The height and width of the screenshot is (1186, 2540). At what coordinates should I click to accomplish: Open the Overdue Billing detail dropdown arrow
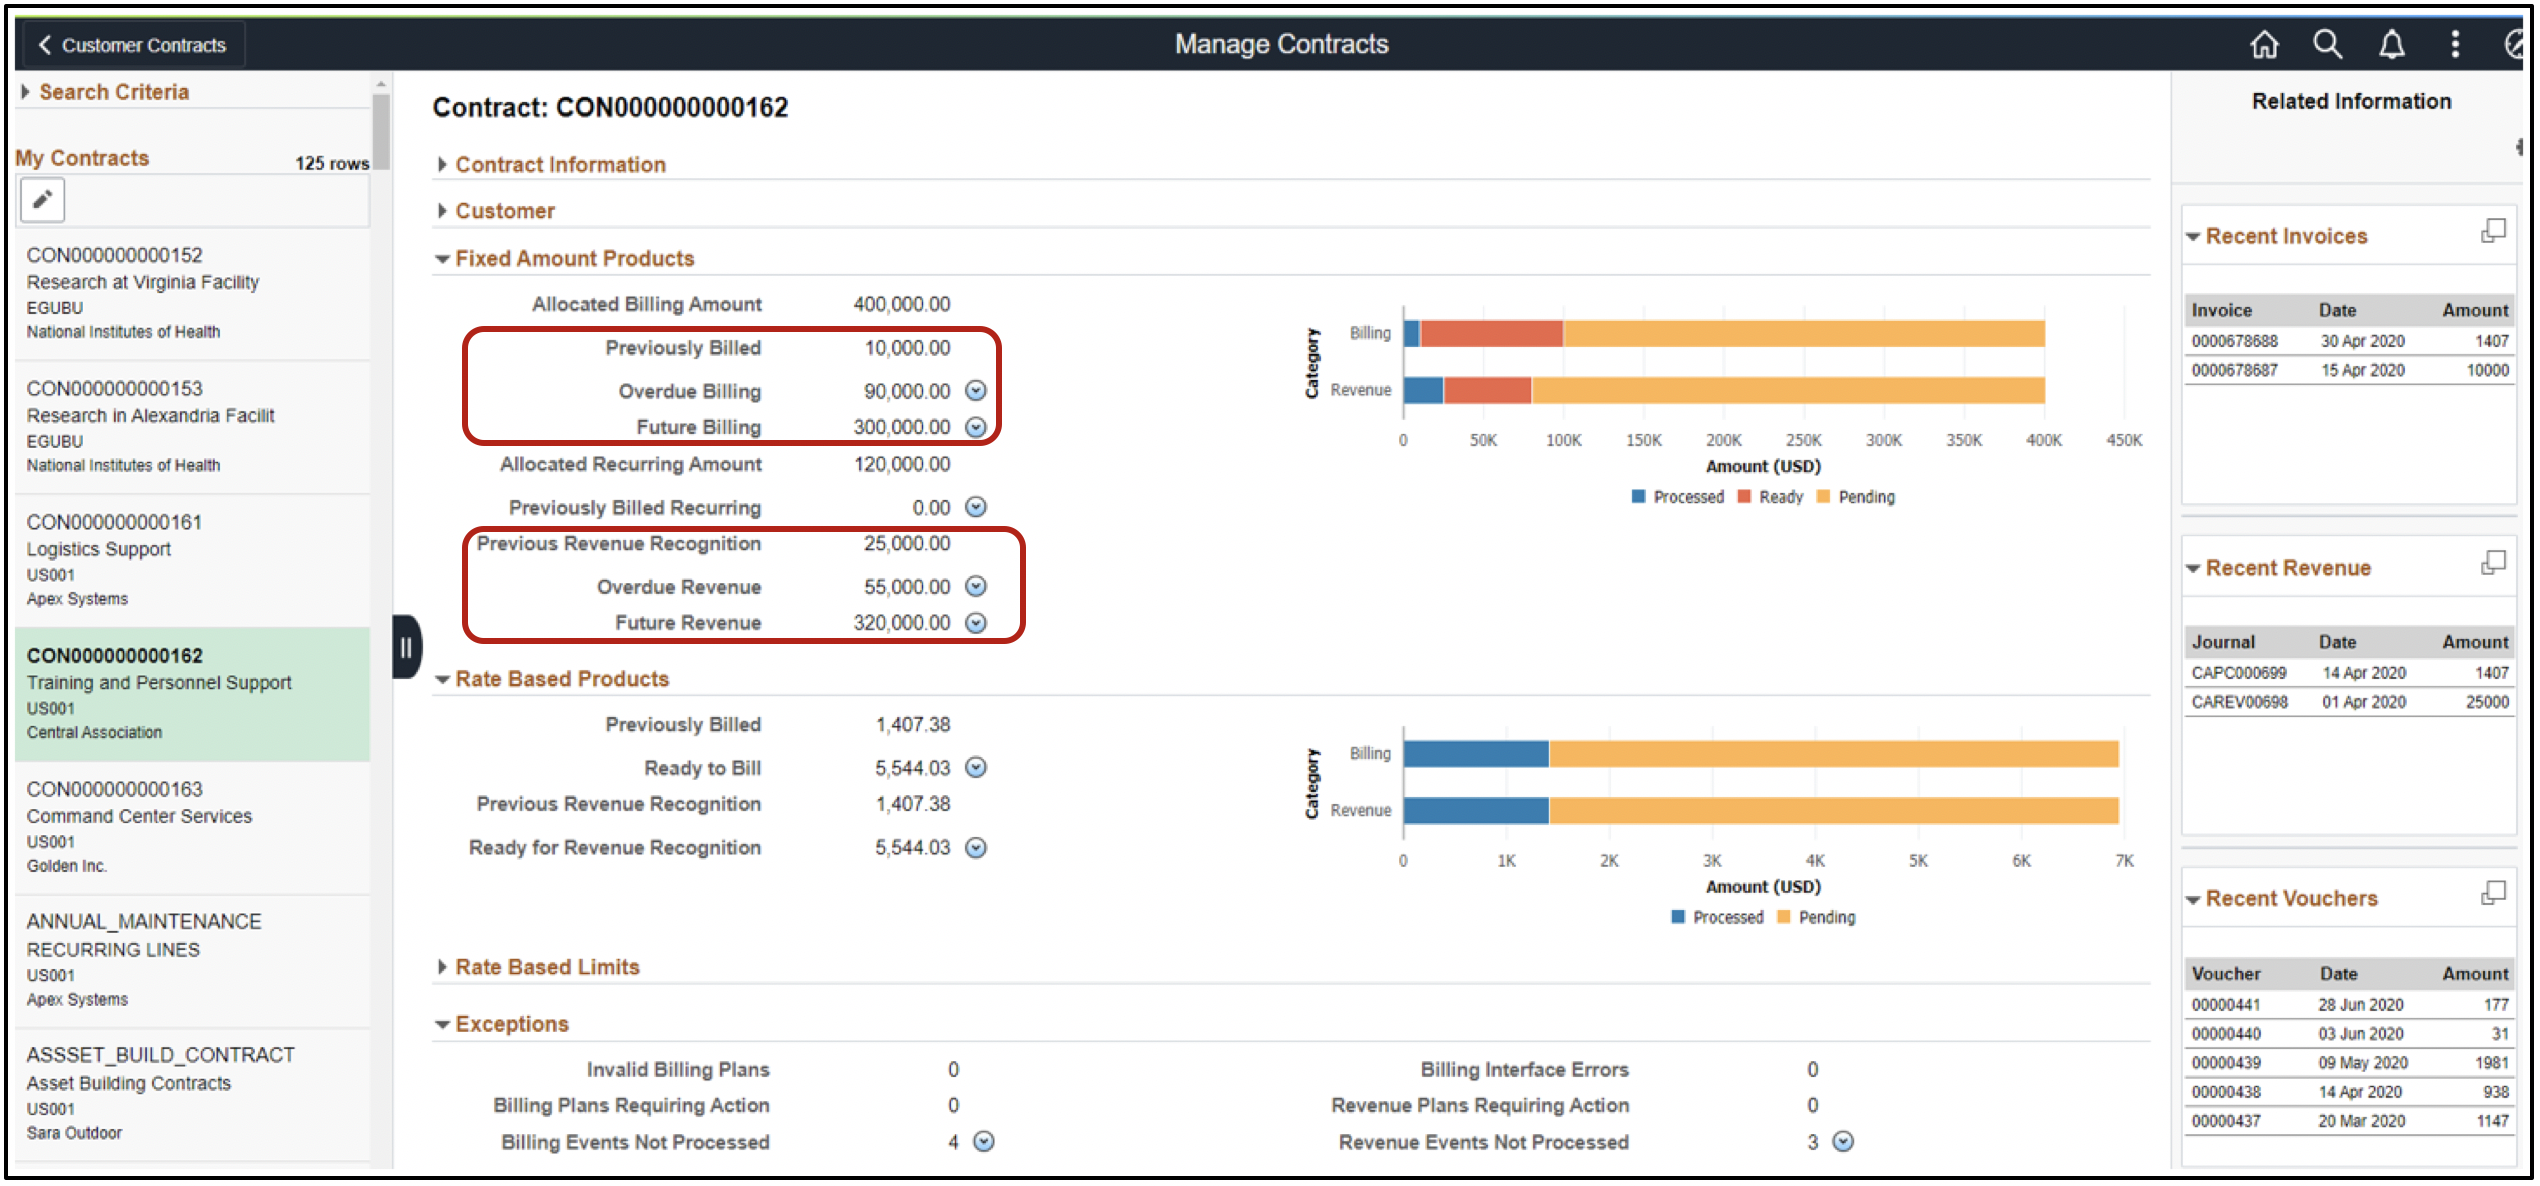[974, 391]
